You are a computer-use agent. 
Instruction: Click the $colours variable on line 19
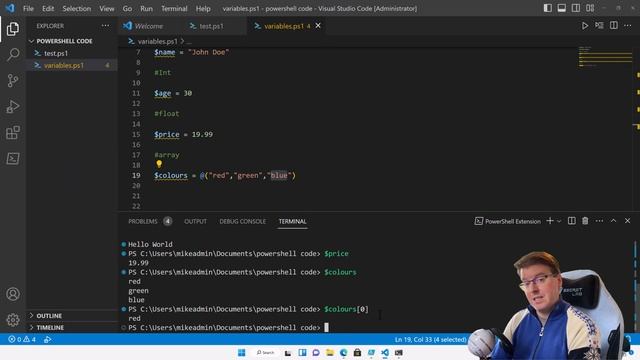point(171,176)
